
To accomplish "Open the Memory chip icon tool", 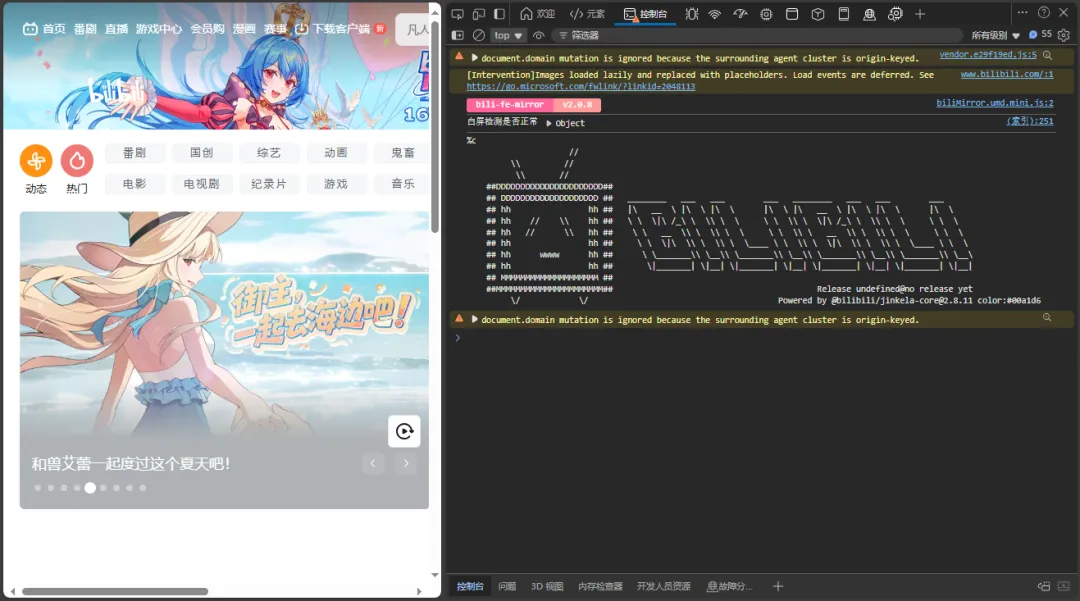I will point(766,14).
